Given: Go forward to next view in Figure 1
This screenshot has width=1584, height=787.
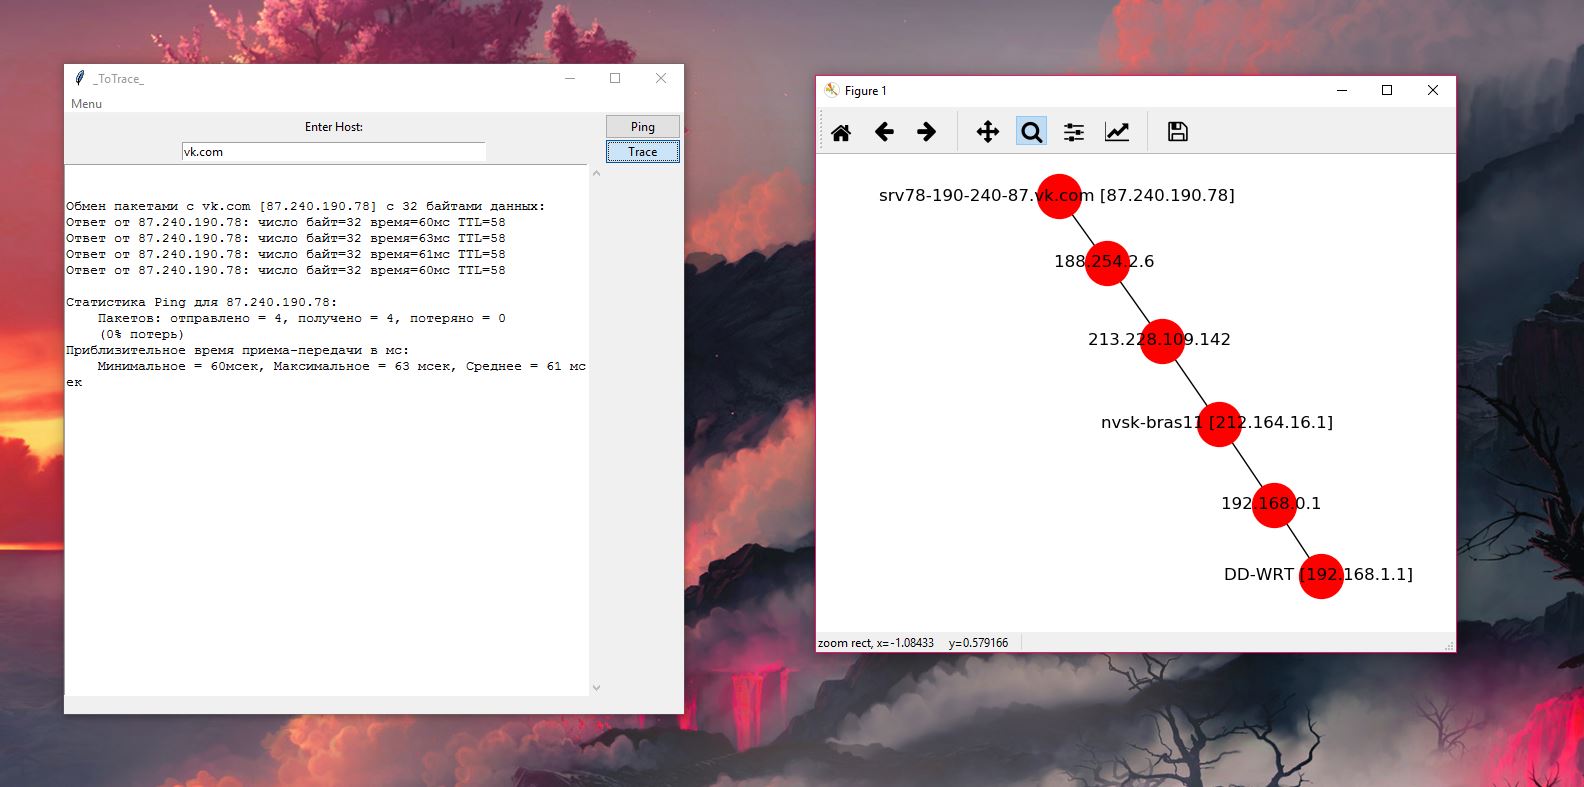Looking at the screenshot, I should [x=927, y=132].
